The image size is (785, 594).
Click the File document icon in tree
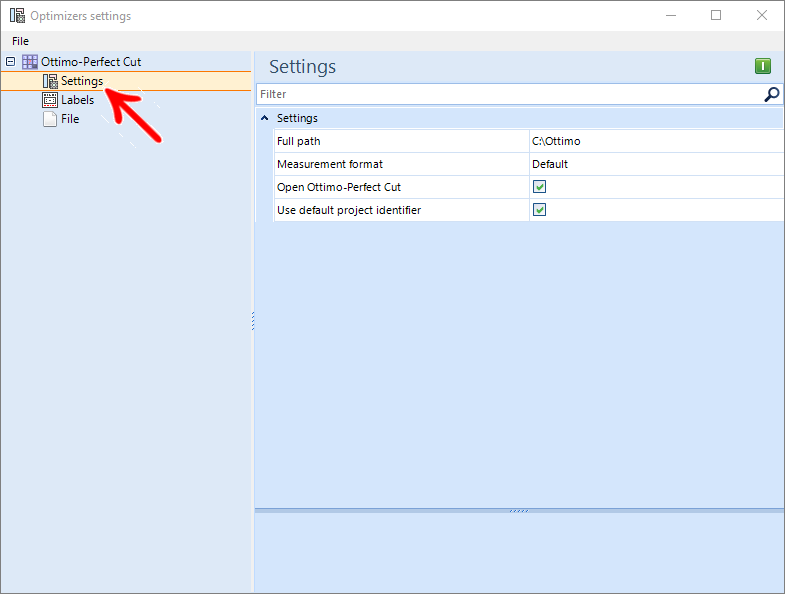50,119
